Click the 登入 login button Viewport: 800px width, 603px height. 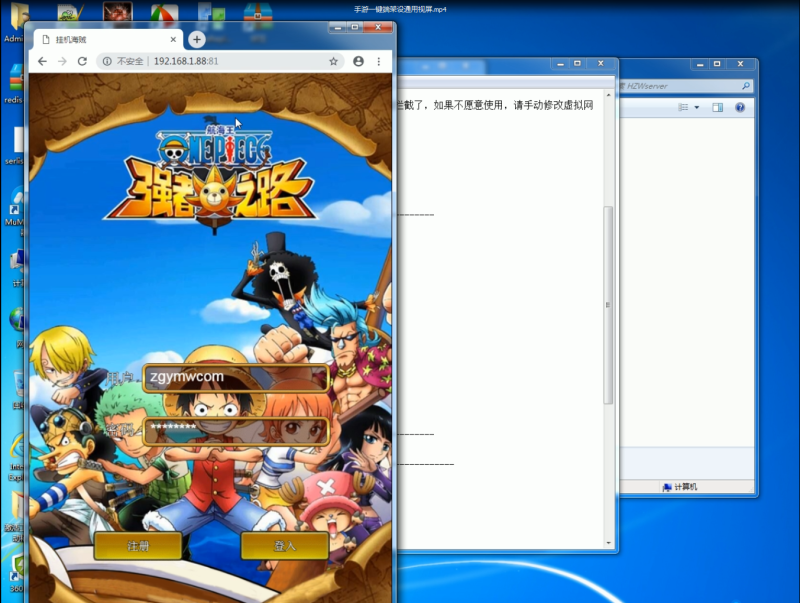(284, 546)
